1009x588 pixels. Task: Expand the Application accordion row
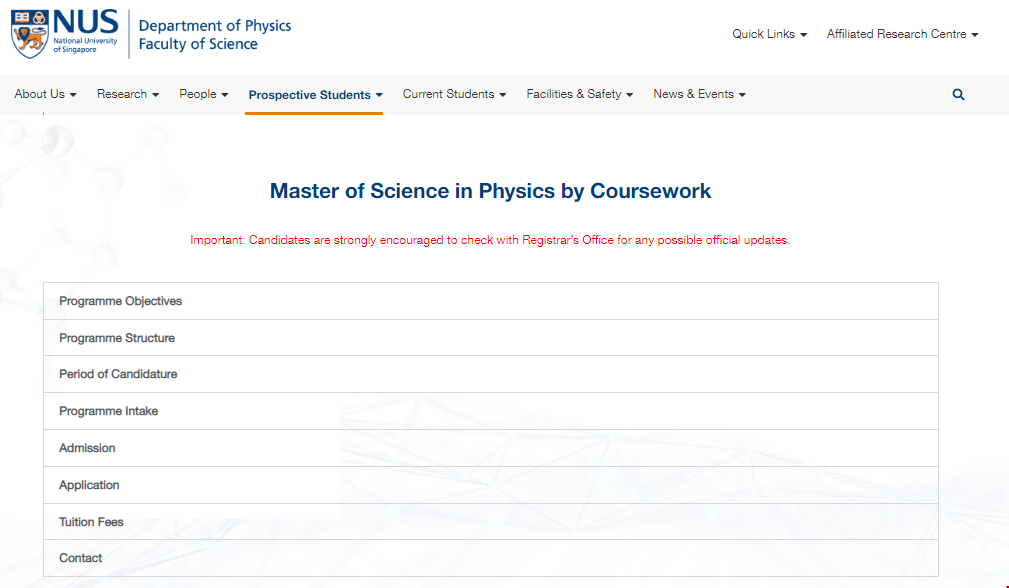click(x=89, y=485)
